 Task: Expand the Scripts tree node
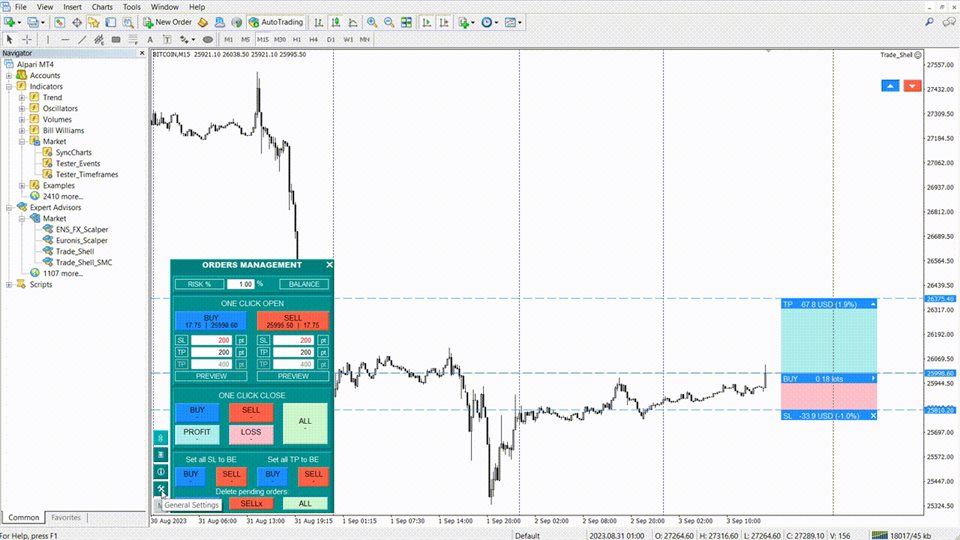click(9, 285)
